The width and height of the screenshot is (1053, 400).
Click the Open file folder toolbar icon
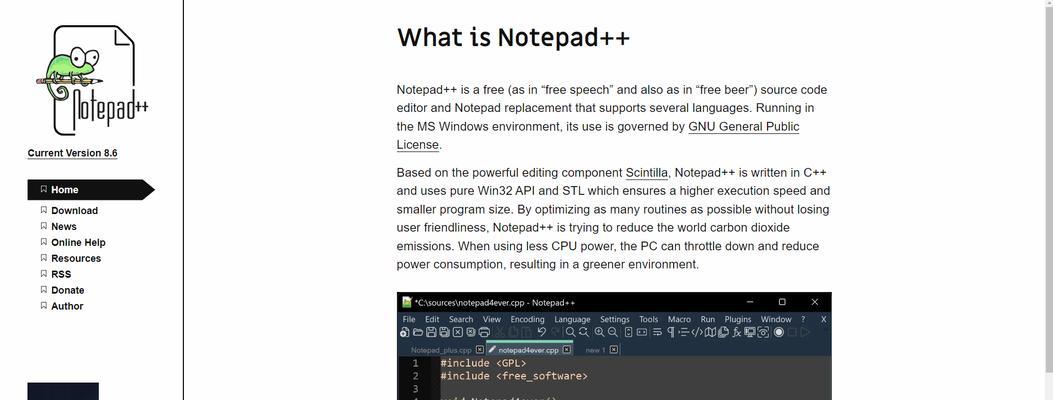[x=418, y=332]
